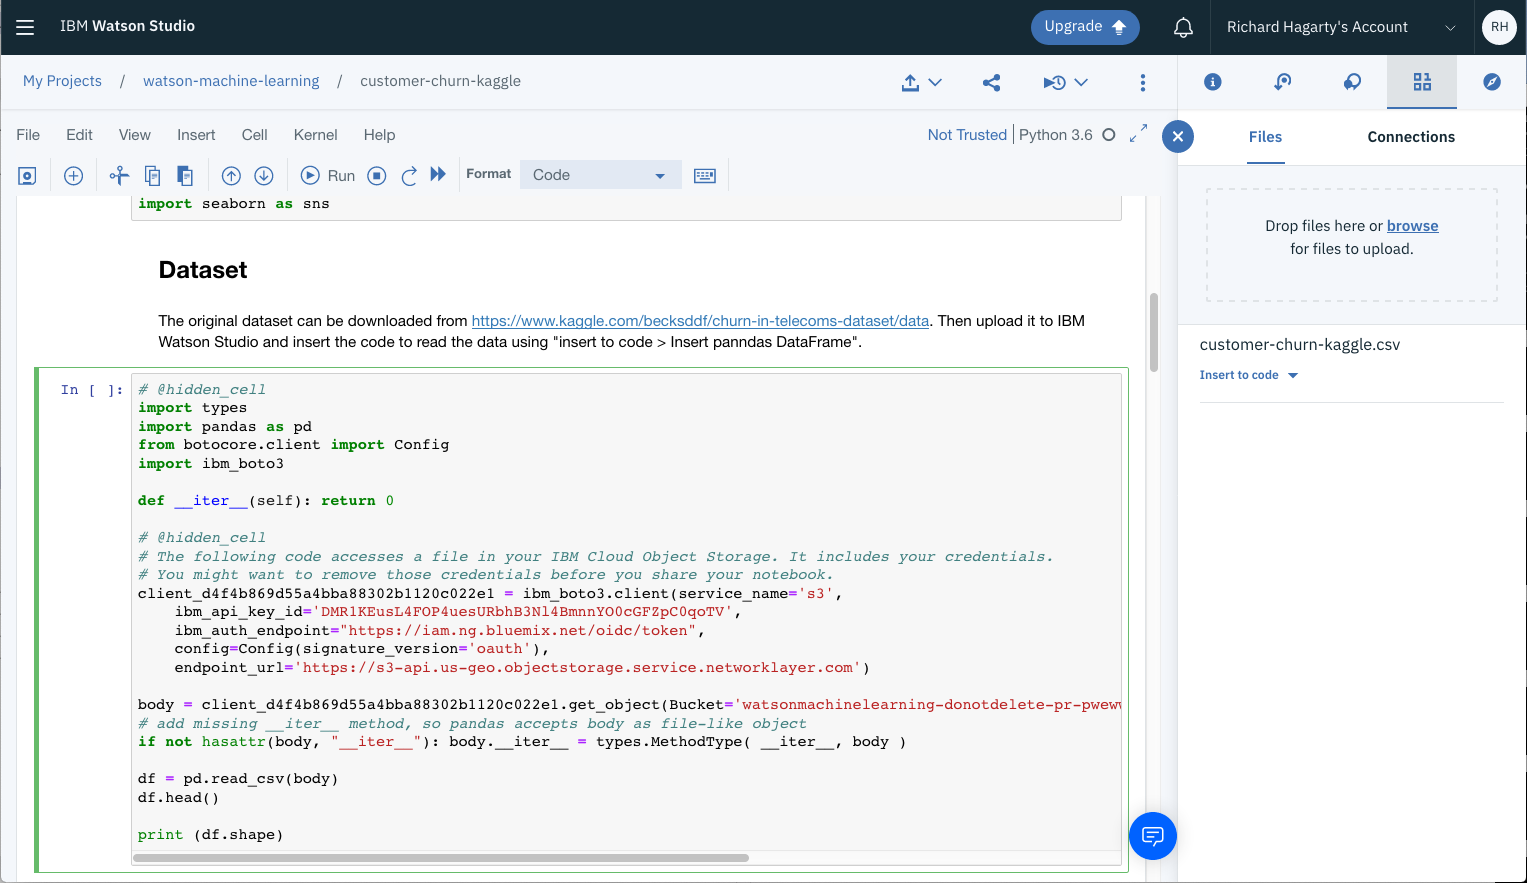Screen dimensions: 1527x883
Task: Close the side data panel
Action: 1178,137
